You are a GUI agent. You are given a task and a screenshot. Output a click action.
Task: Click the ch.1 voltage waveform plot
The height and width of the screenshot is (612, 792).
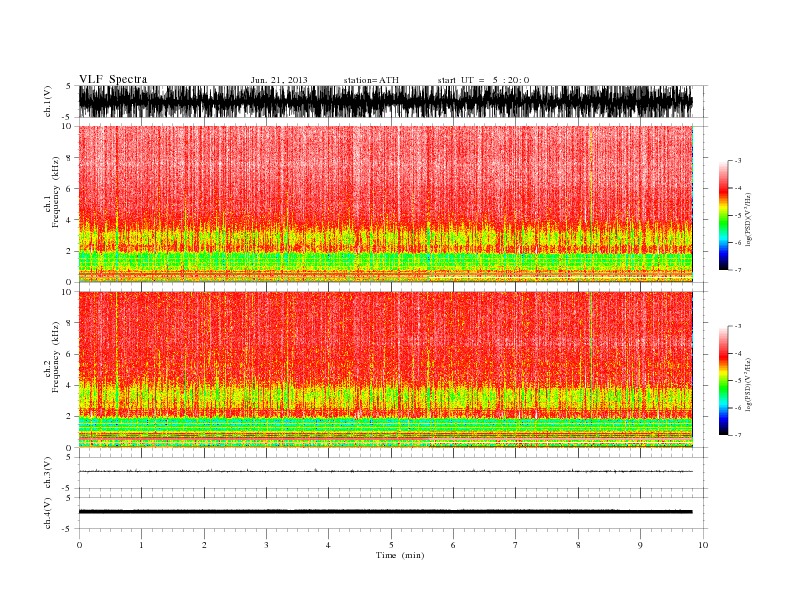[385, 101]
